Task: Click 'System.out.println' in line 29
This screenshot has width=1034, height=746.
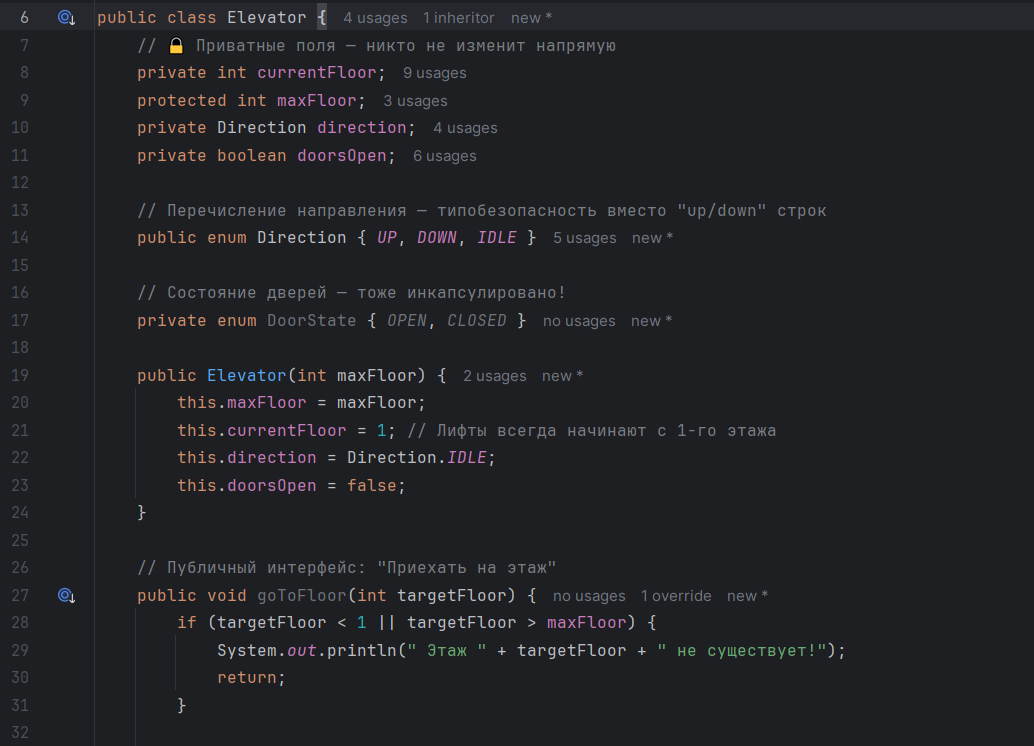Action: point(307,650)
